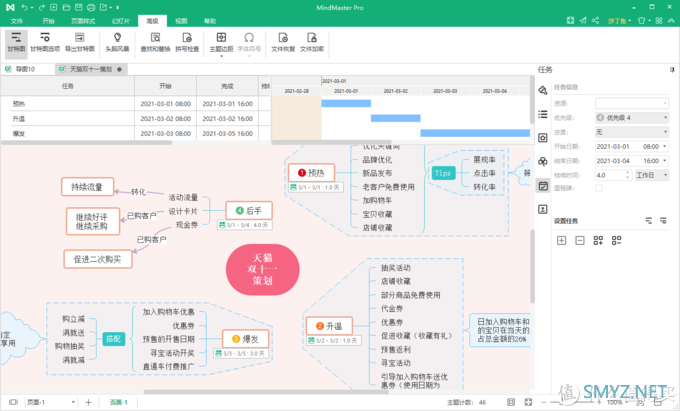This screenshot has height=411, width=680.
Task: Expand the export dropdown in title bar
Action: 111,8
